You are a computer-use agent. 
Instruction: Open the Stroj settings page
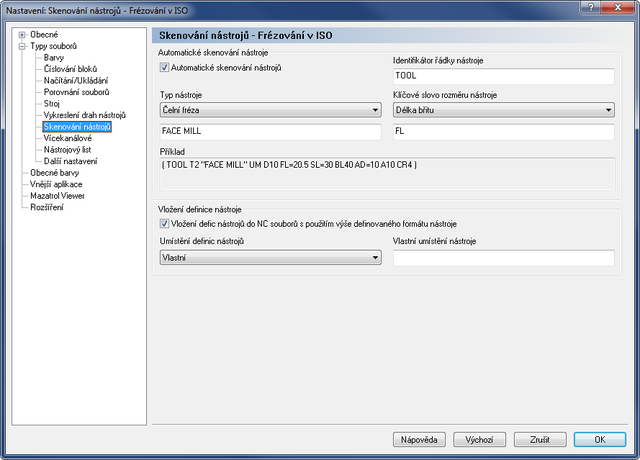coord(52,103)
